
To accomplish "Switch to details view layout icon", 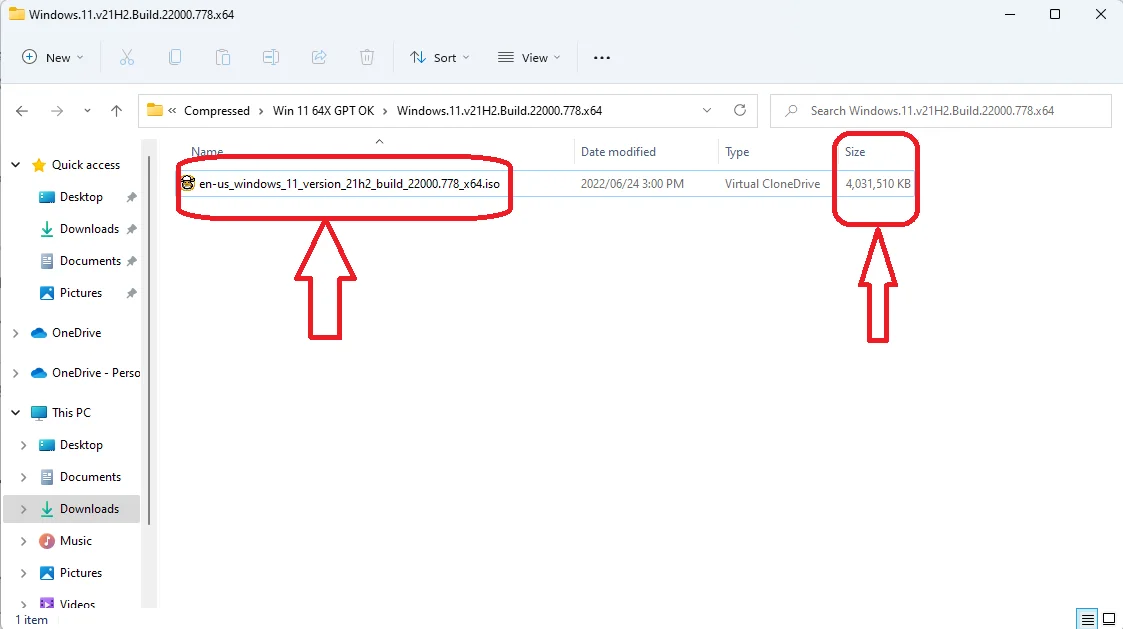I will point(1086,619).
